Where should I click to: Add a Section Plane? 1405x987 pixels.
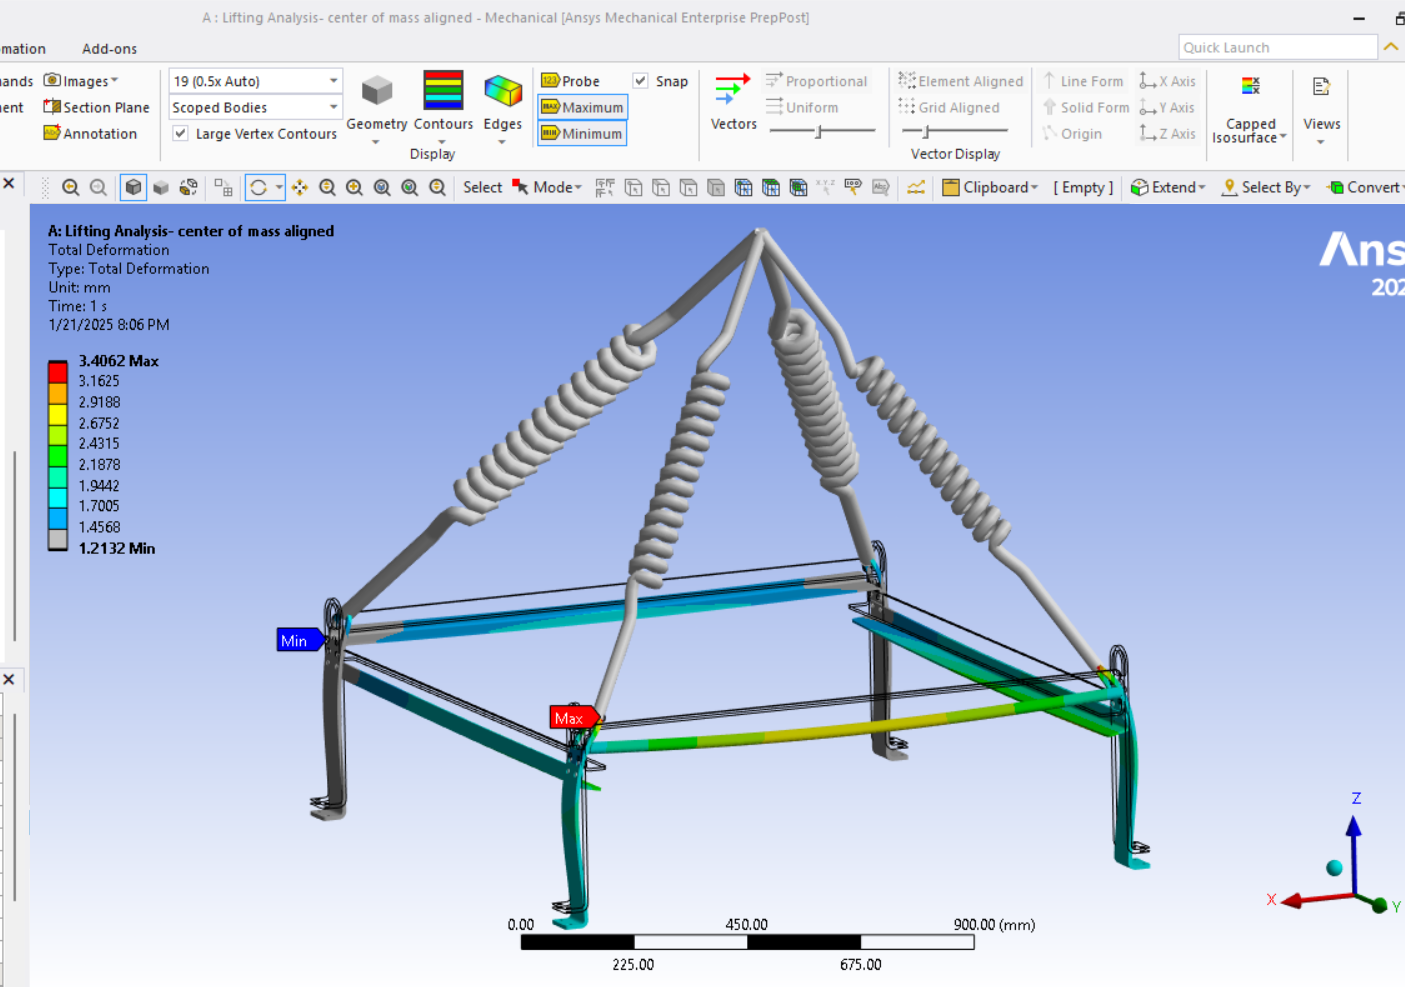click(x=96, y=107)
